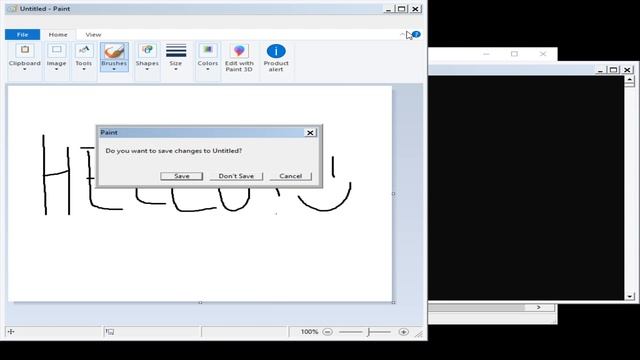Screen dimensions: 640x360
Task: Open the Colors group
Action: [x=208, y=58]
